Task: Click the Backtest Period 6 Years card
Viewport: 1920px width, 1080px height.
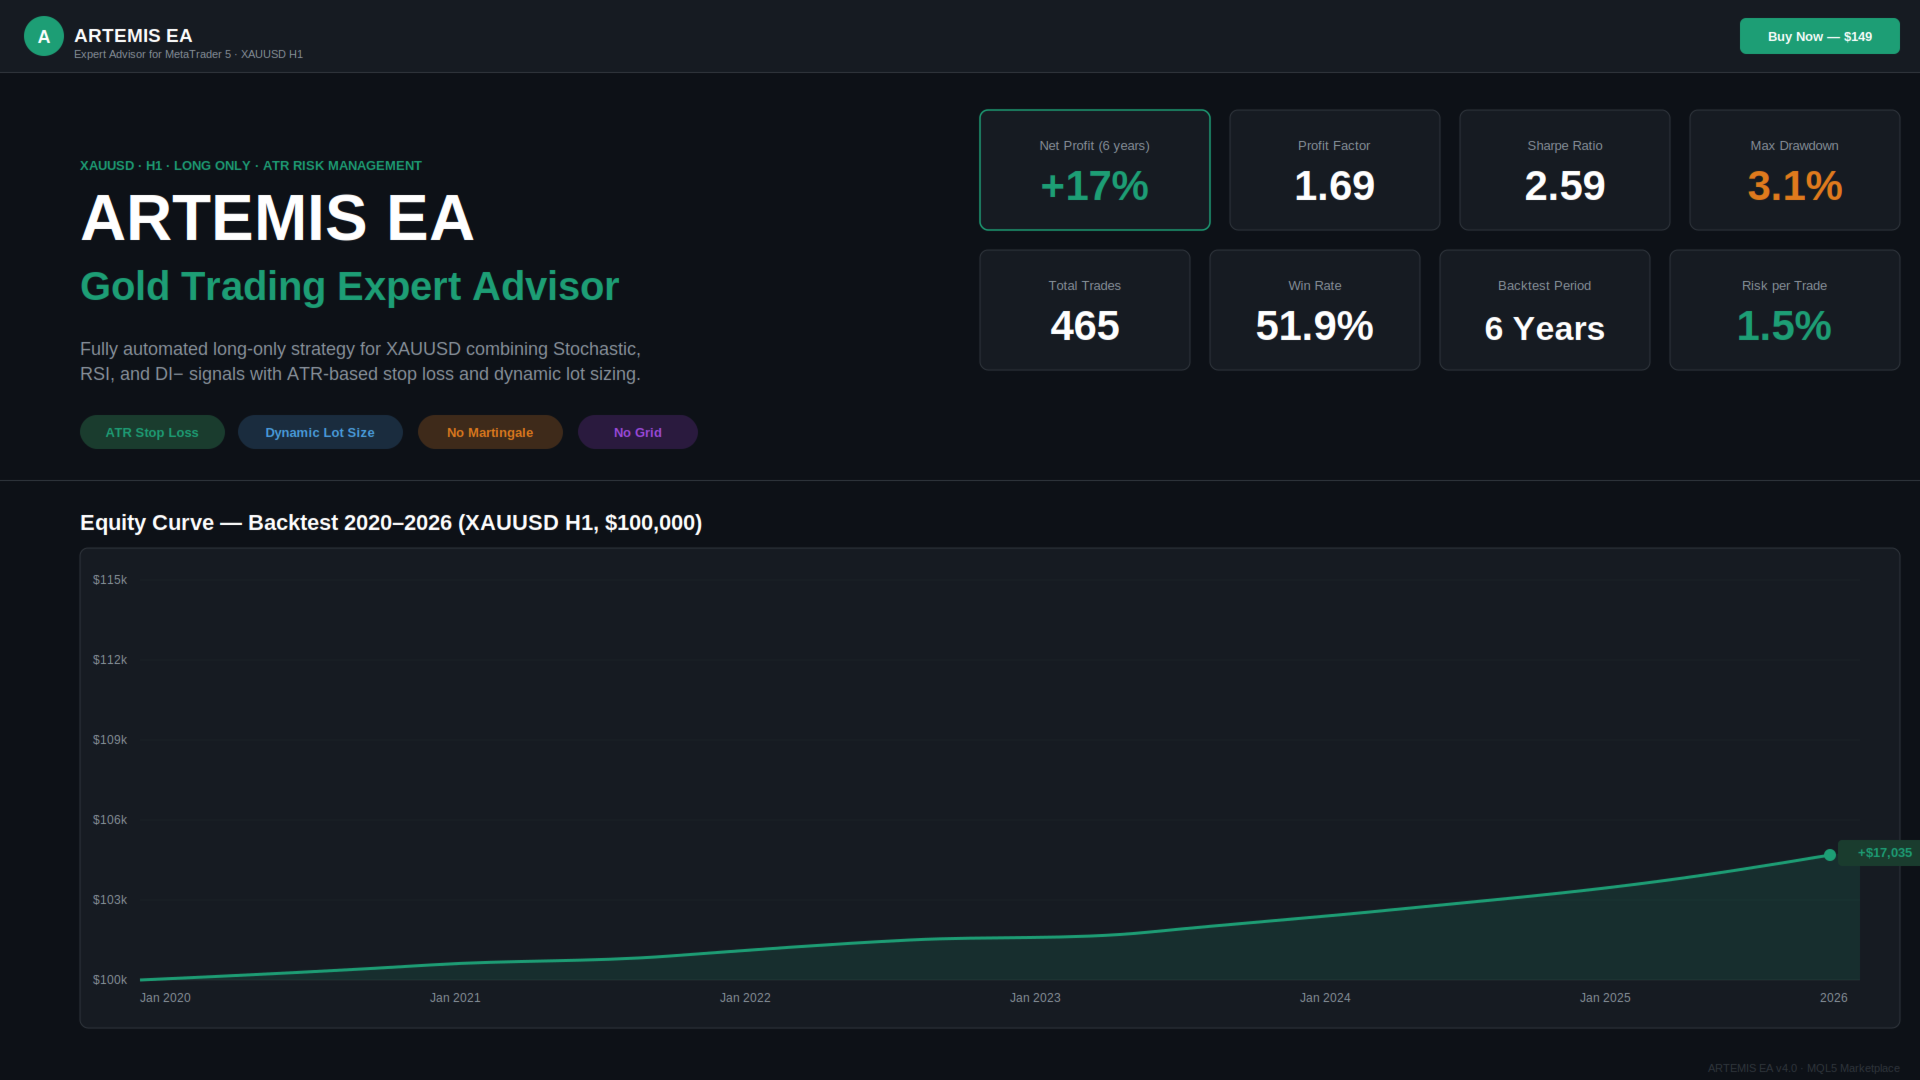Action: [1544, 310]
